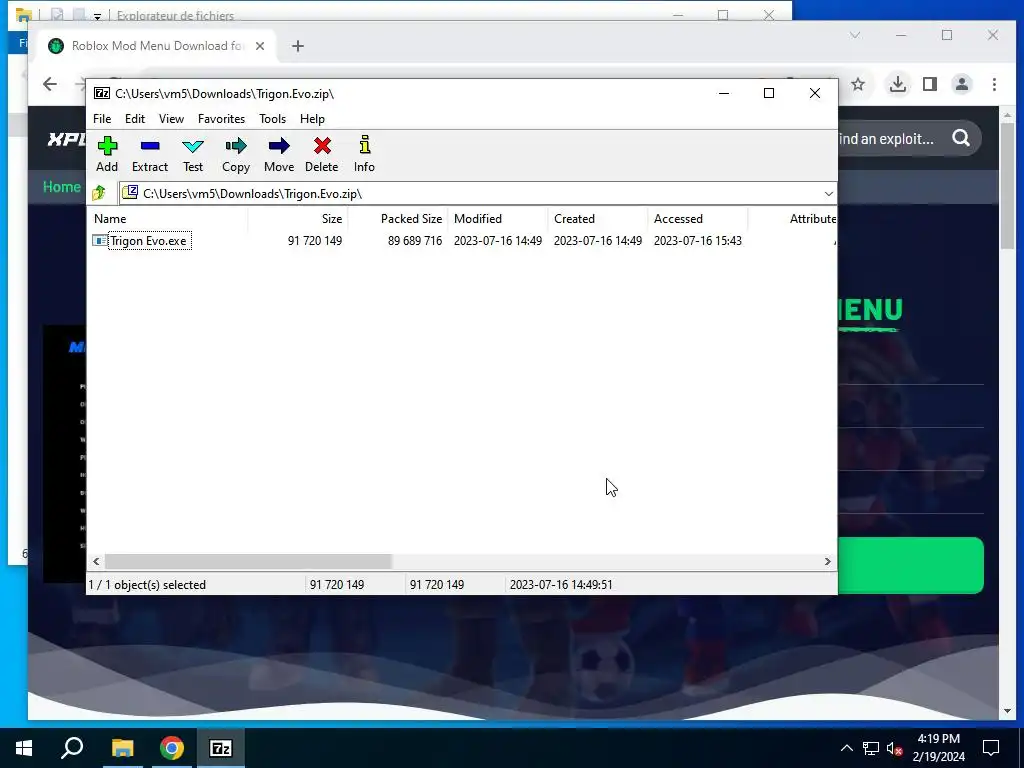The width and height of the screenshot is (1024, 768).
Task: Click the packed size 89 689 716
Action: click(415, 241)
